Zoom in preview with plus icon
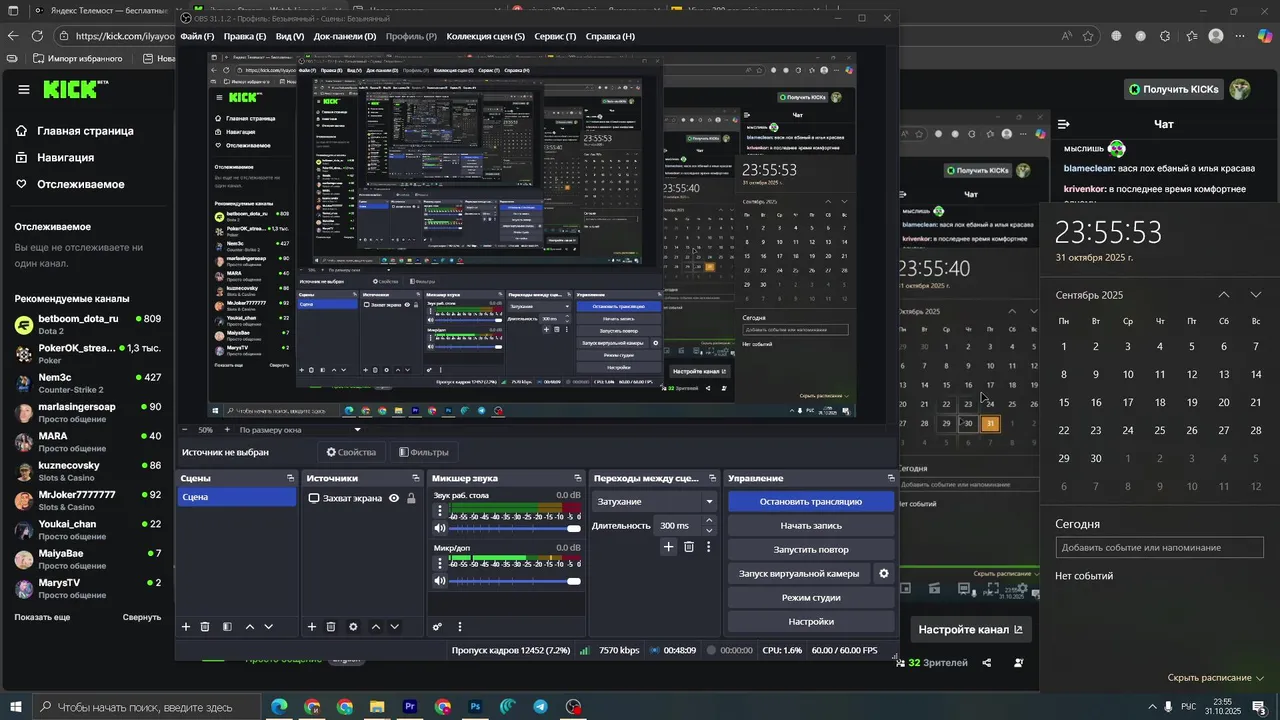This screenshot has width=1280, height=720. (227, 430)
